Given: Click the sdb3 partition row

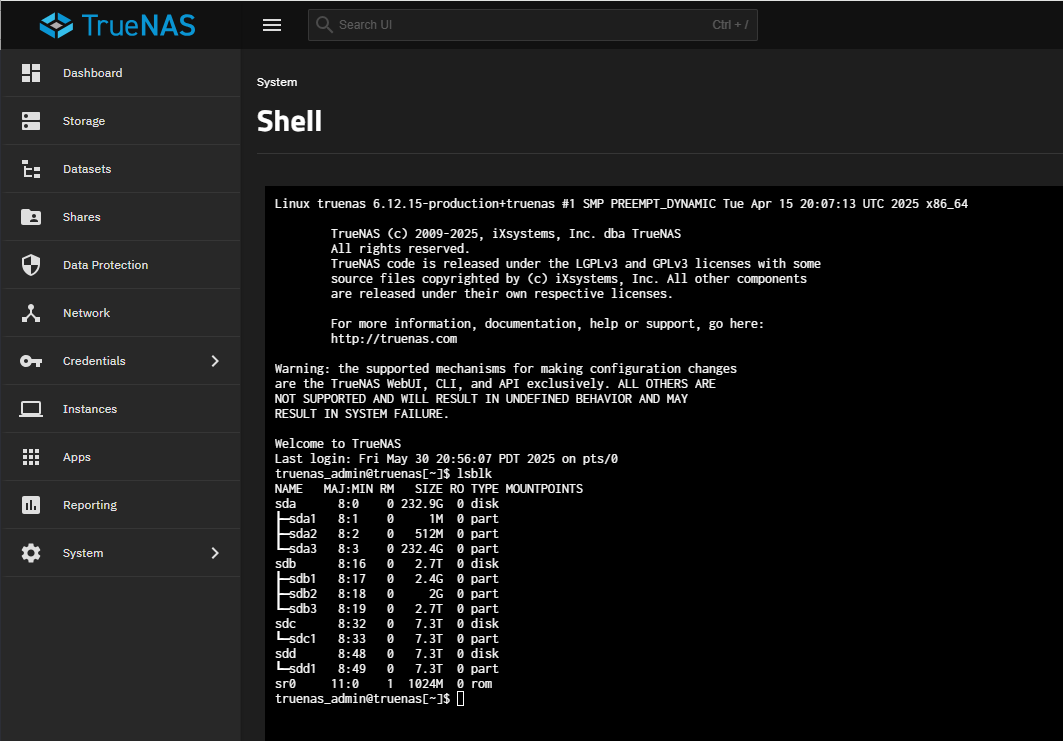Looking at the screenshot, I should (386, 609).
